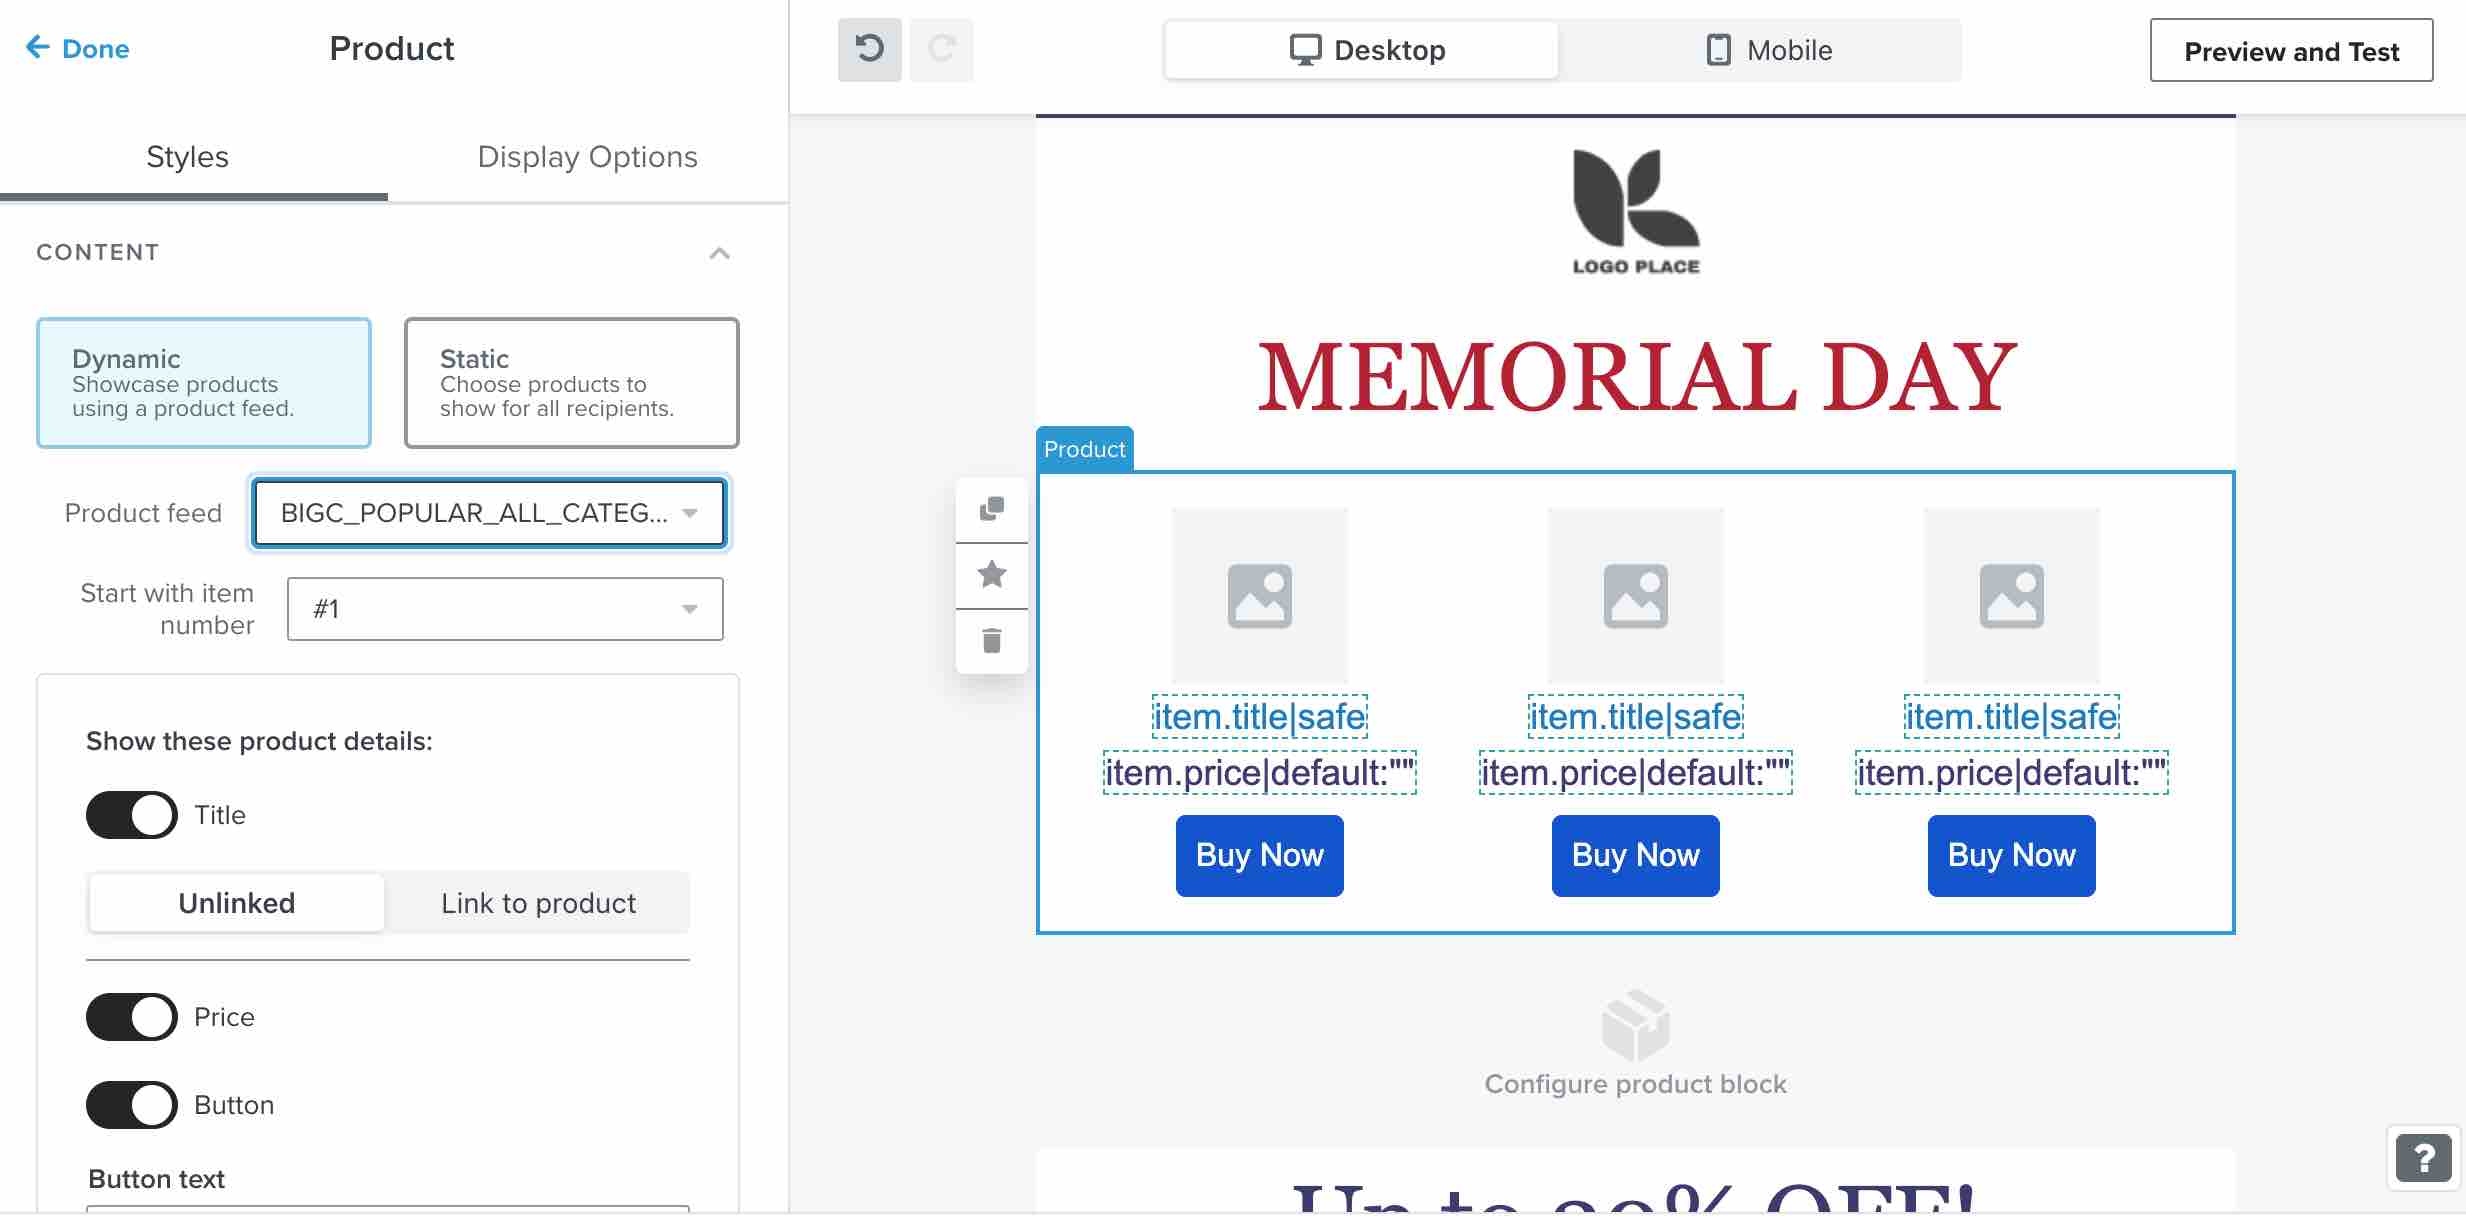Toggle the Button display switch
This screenshot has height=1216, width=2466.
click(x=129, y=1104)
